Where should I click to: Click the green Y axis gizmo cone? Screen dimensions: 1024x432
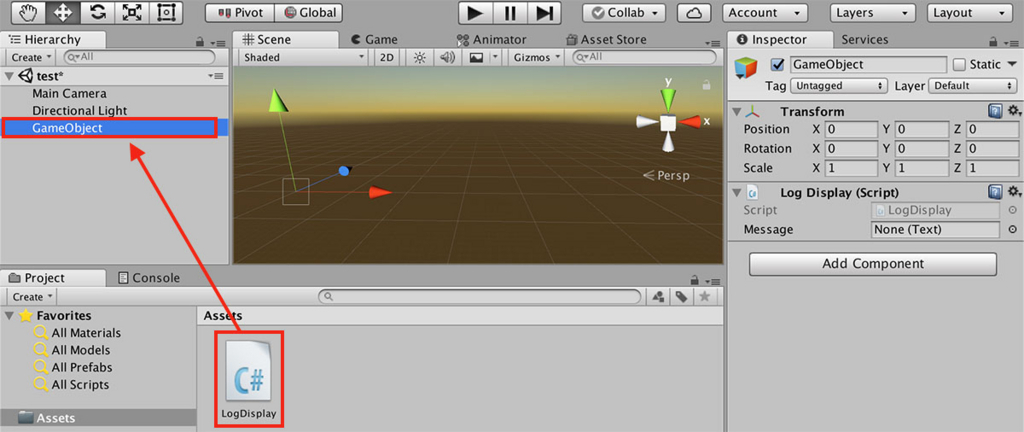pos(667,99)
